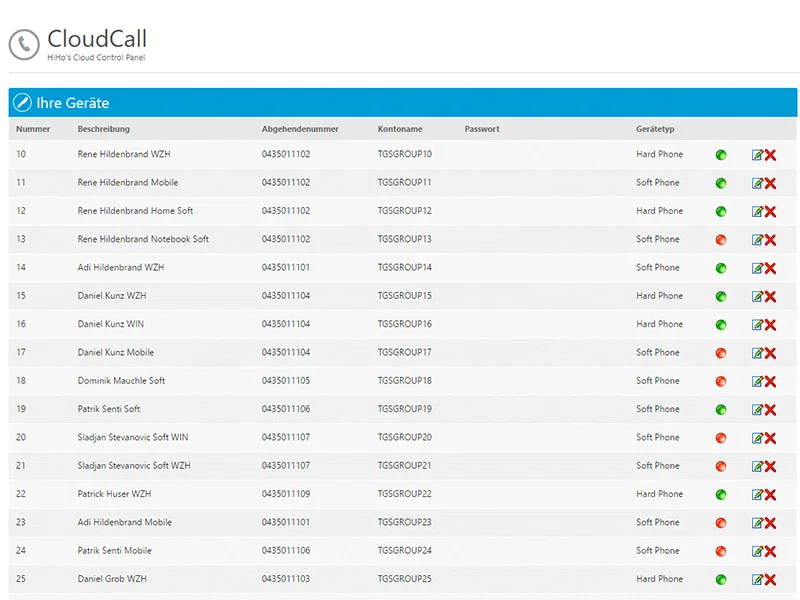Screen dimensions: 800x600
Task: Click the Kontoname column header
Action: [x=400, y=129]
